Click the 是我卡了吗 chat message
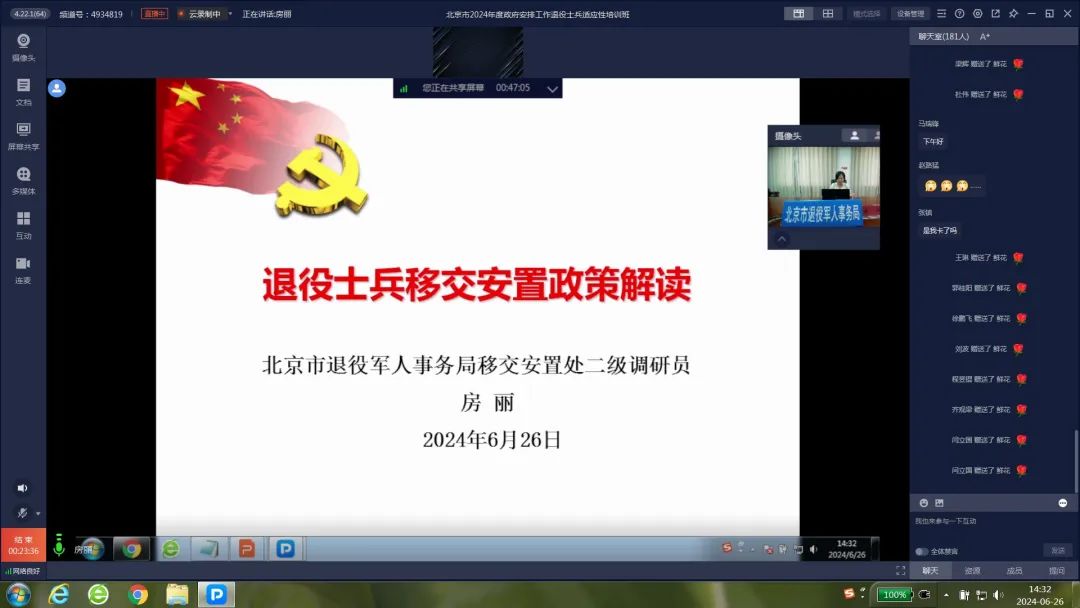The width and height of the screenshot is (1080, 608). click(940, 231)
